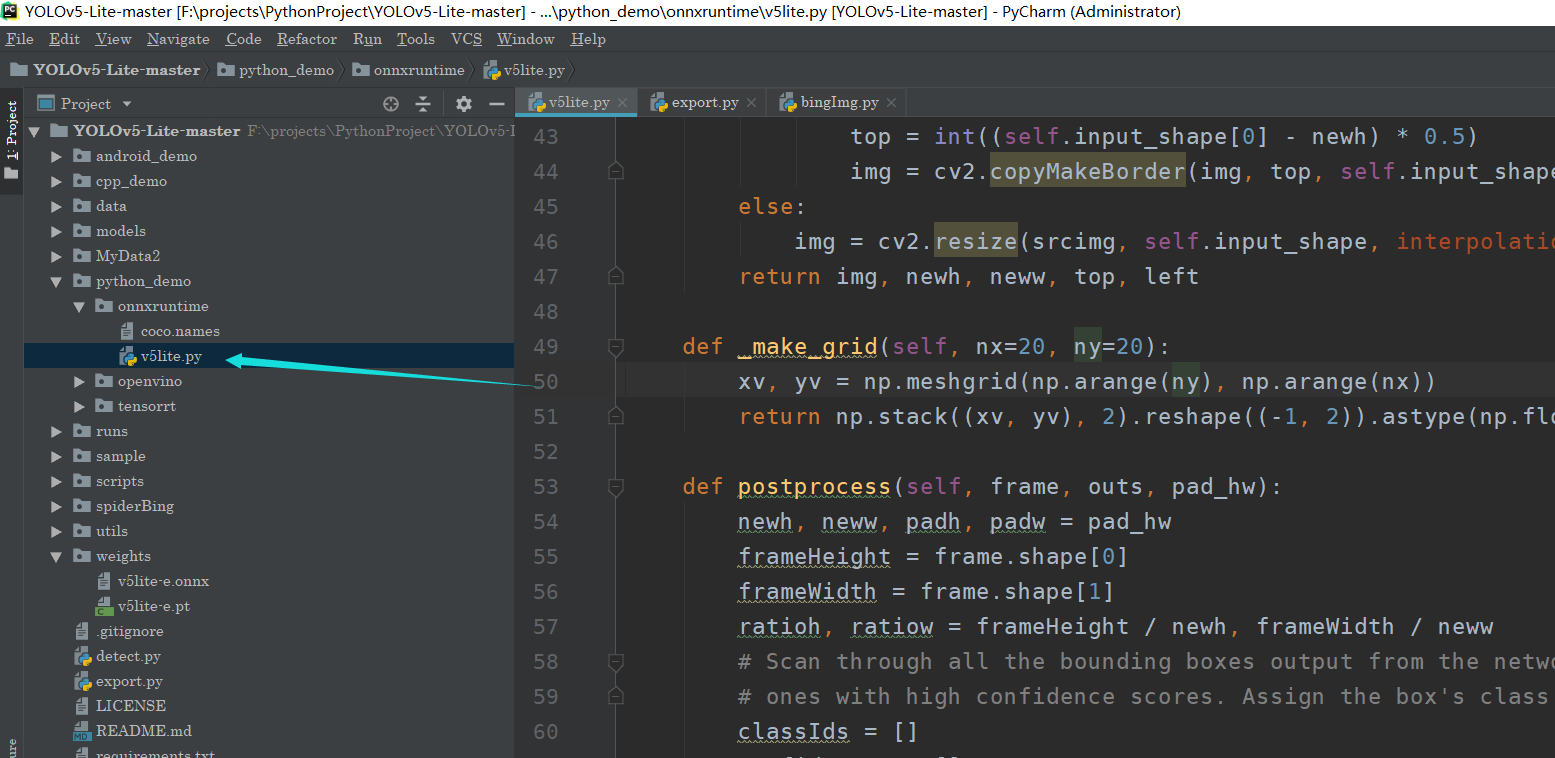1555x758 pixels.
Task: Click v5lite.py breadcrumb in navigation bar
Action: [524, 70]
